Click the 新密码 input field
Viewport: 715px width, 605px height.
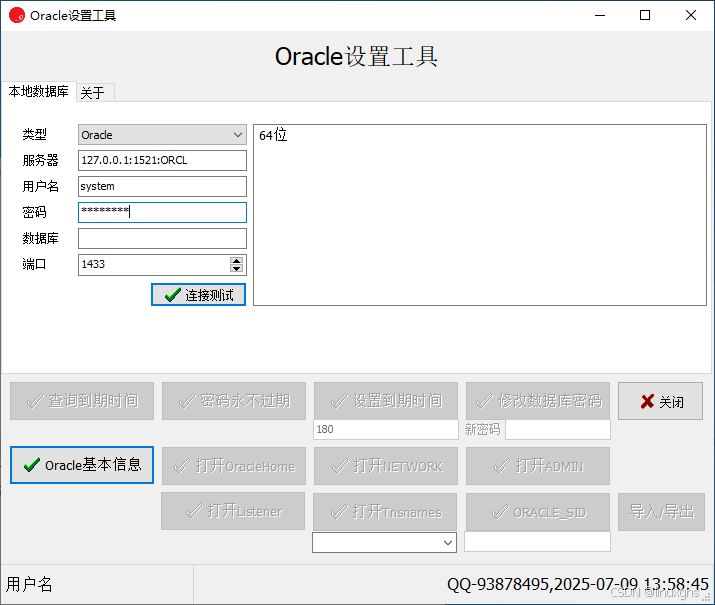pos(558,429)
